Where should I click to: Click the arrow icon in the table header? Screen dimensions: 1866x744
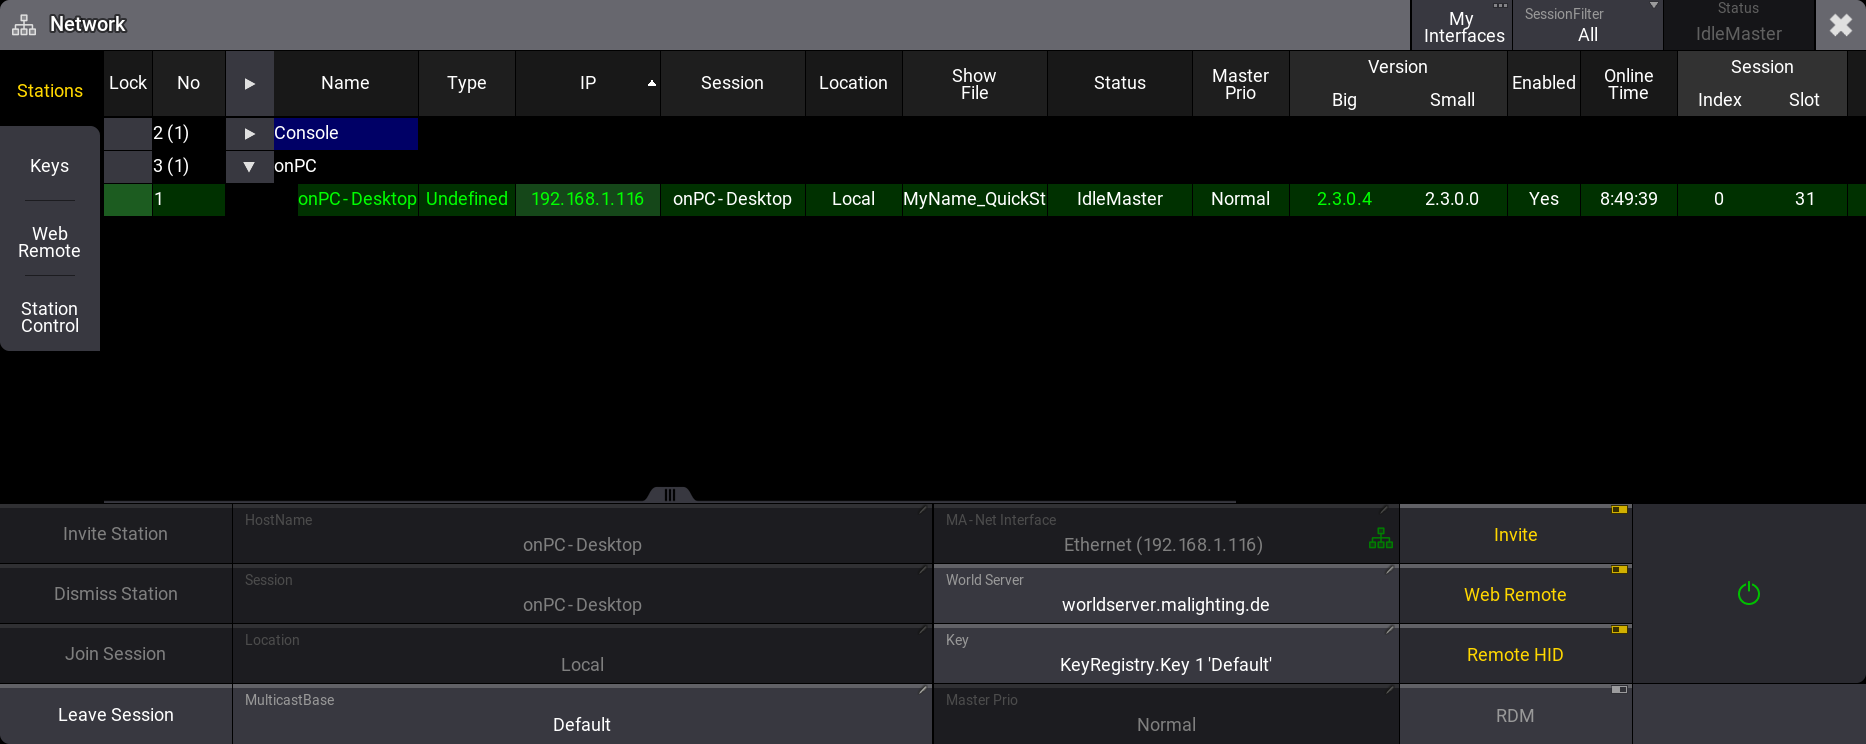pos(250,83)
